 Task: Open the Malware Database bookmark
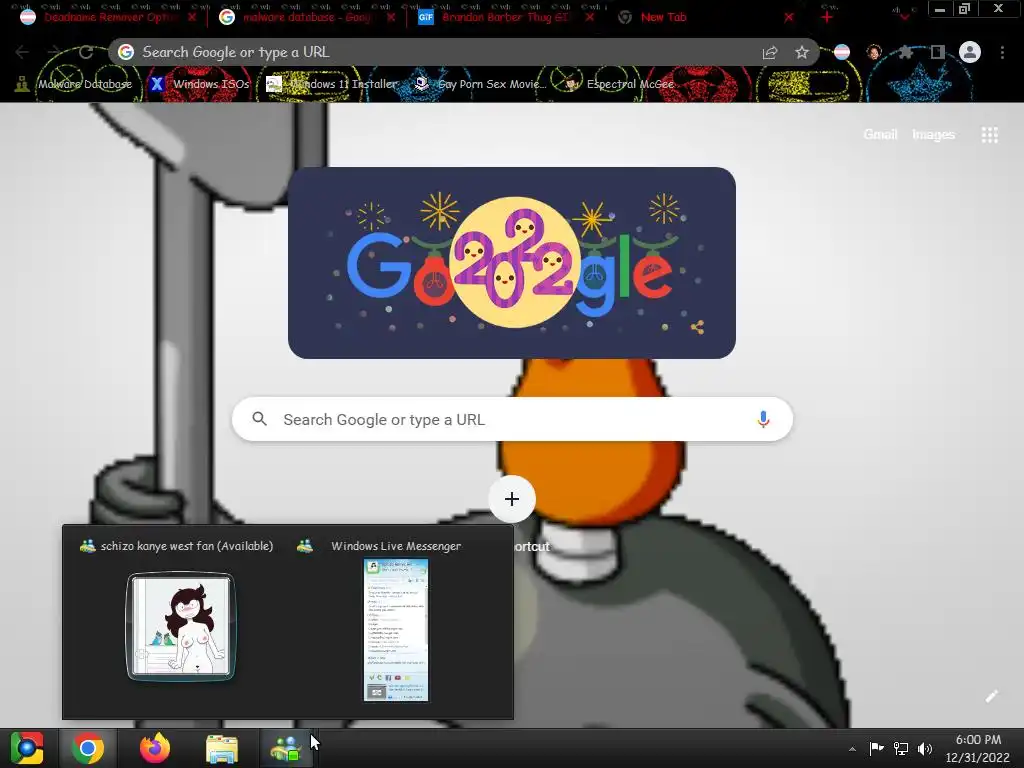(73, 84)
